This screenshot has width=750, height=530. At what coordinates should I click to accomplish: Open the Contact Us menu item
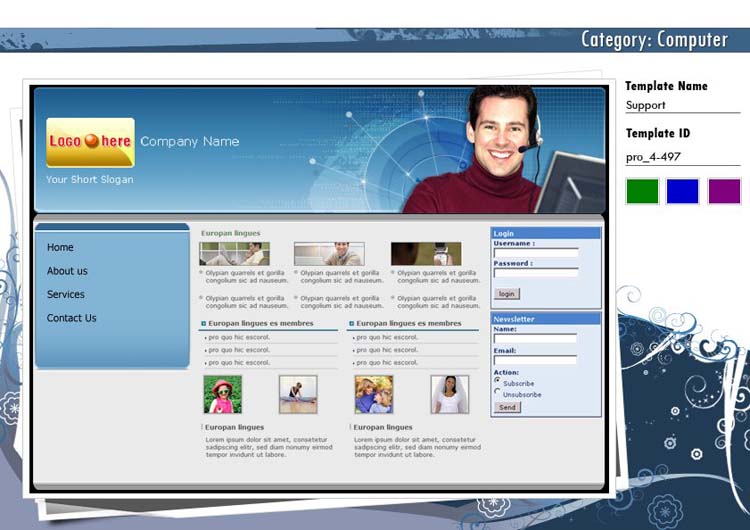[72, 318]
